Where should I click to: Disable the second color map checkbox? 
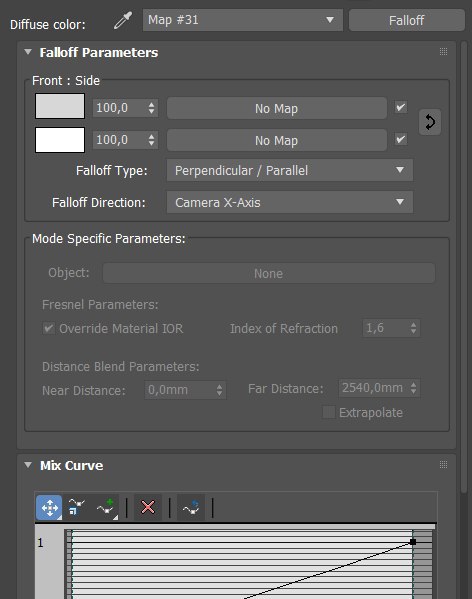point(401,139)
